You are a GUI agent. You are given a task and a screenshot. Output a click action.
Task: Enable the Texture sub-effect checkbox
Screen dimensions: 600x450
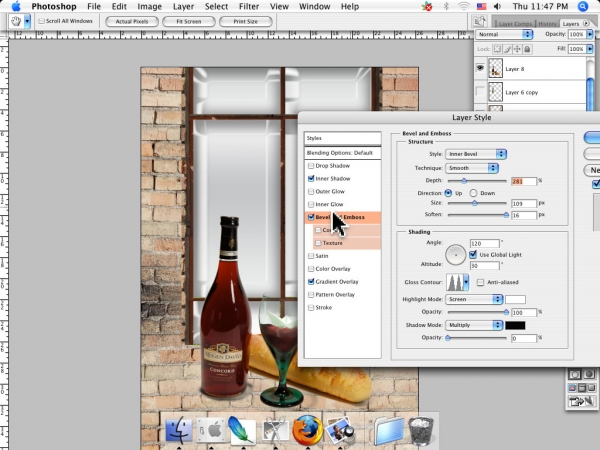click(x=318, y=243)
